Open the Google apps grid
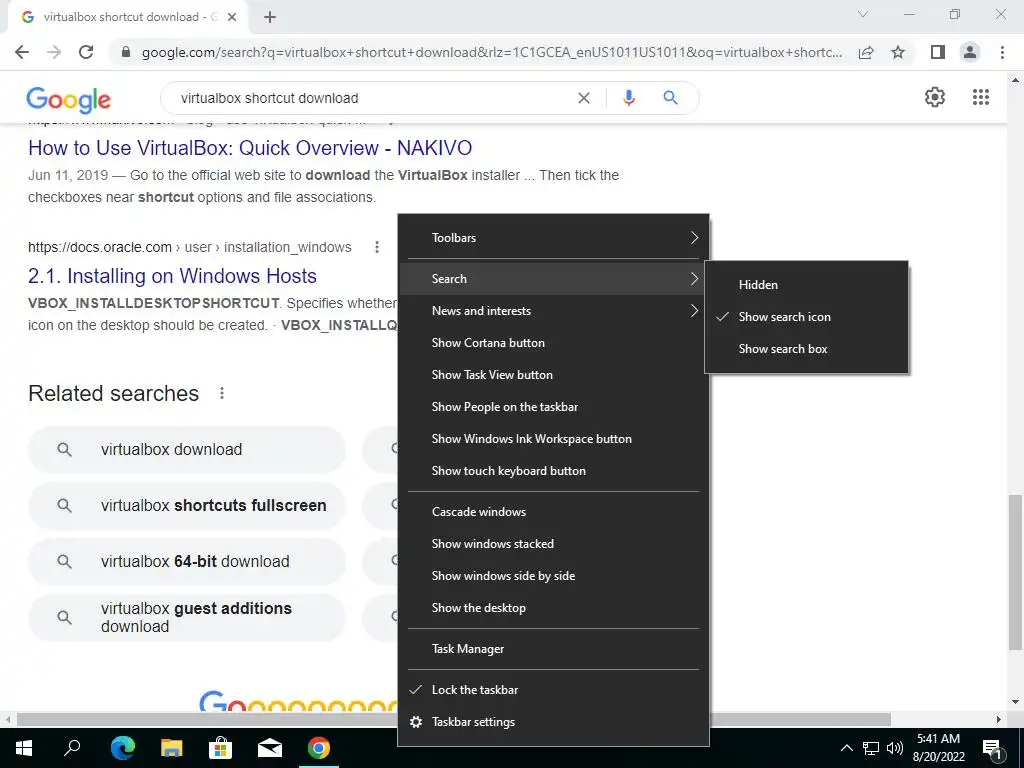 (980, 97)
